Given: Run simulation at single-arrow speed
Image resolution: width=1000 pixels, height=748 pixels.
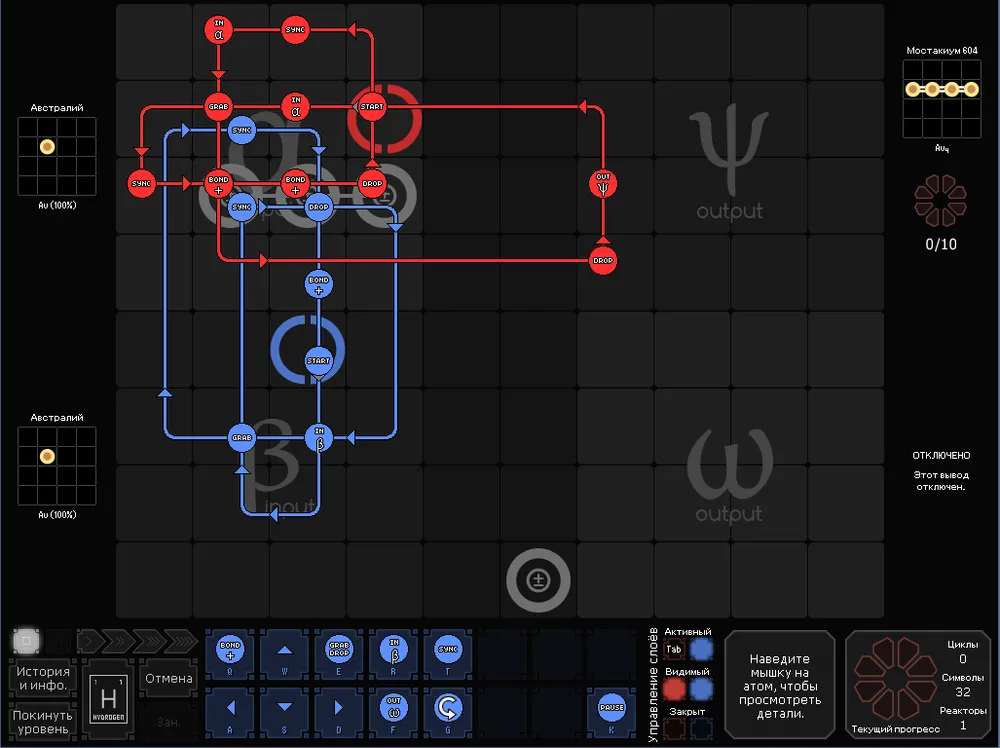Looking at the screenshot, I should pyautogui.click(x=90, y=641).
